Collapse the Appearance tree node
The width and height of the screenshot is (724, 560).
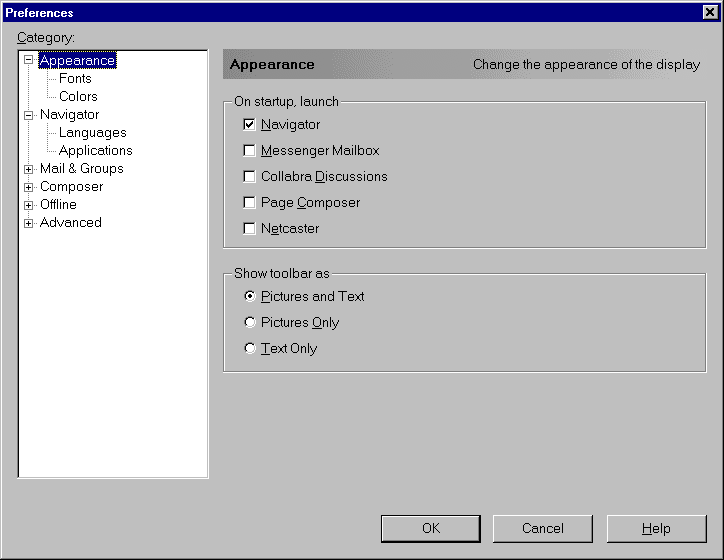click(x=29, y=61)
